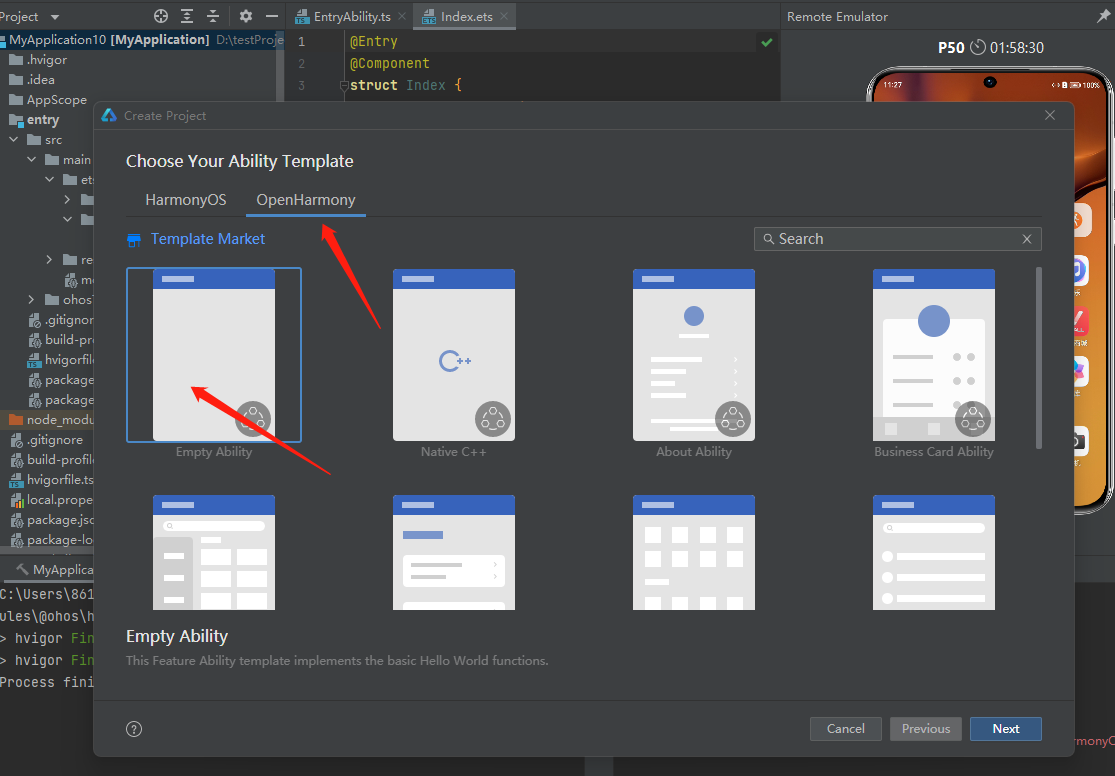Screen dimensions: 1115x776
Task: Open the Template Market link
Action: point(208,239)
